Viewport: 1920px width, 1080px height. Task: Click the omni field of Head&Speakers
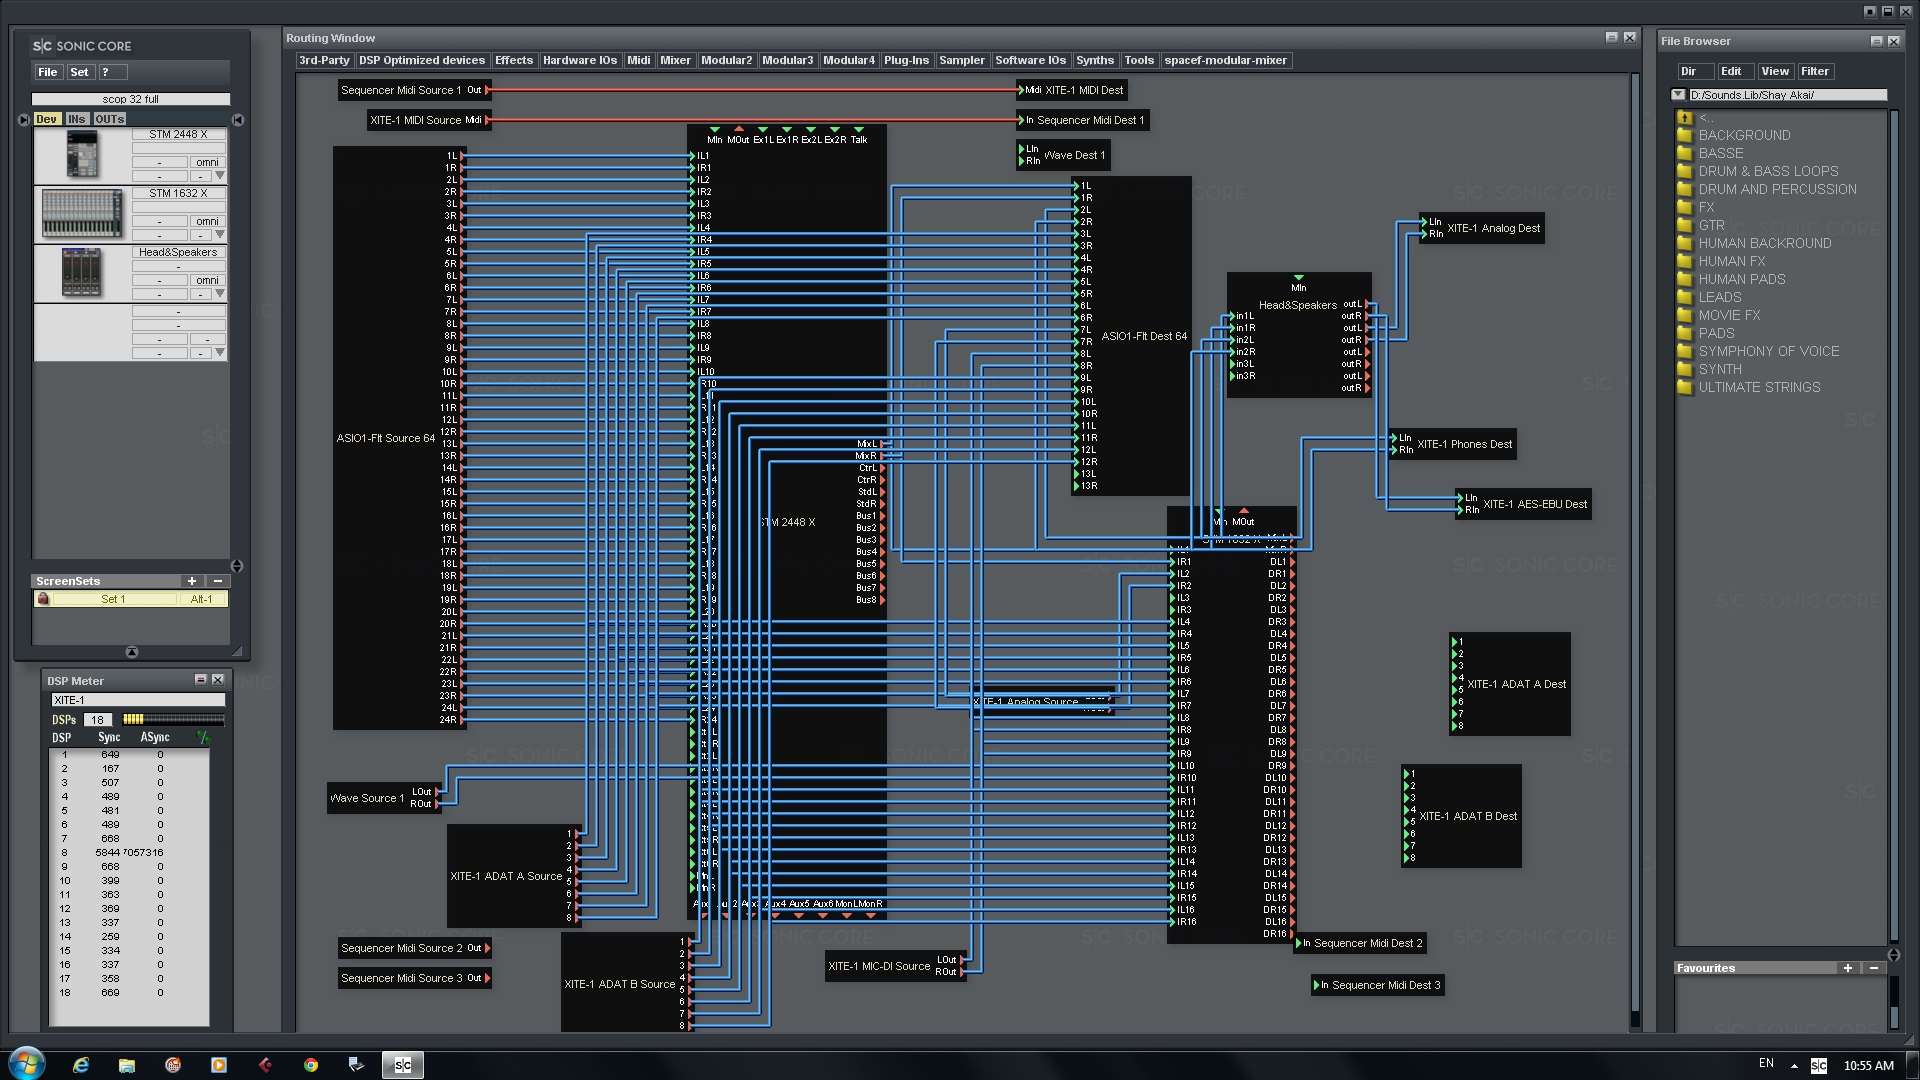click(x=207, y=280)
